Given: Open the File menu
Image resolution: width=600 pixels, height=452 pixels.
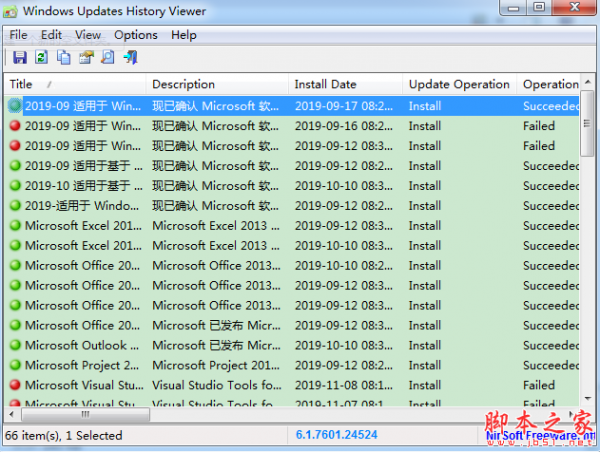Looking at the screenshot, I should pos(18,35).
